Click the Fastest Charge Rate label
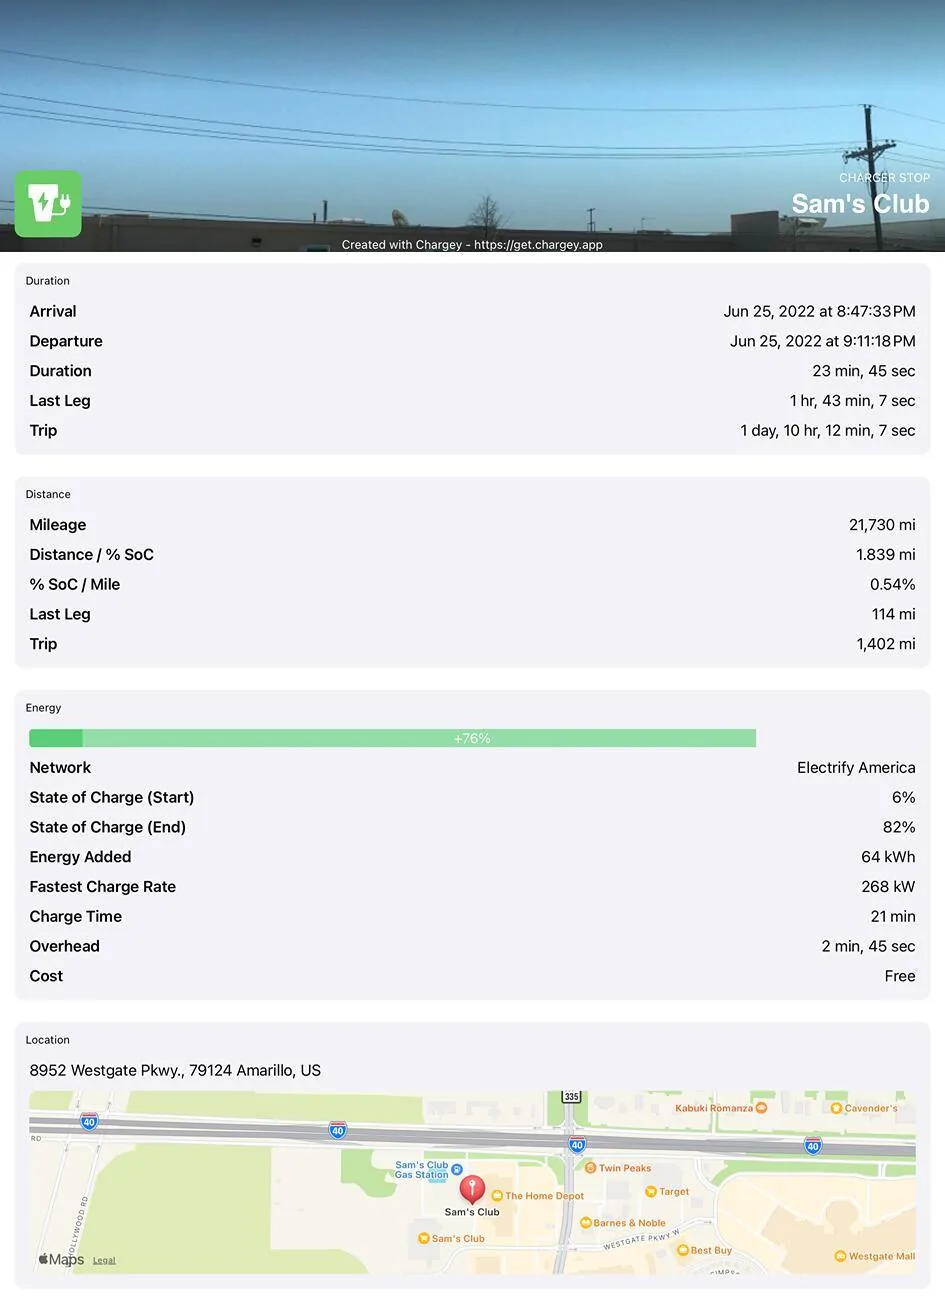This screenshot has height=1300, width=945. coord(102,887)
